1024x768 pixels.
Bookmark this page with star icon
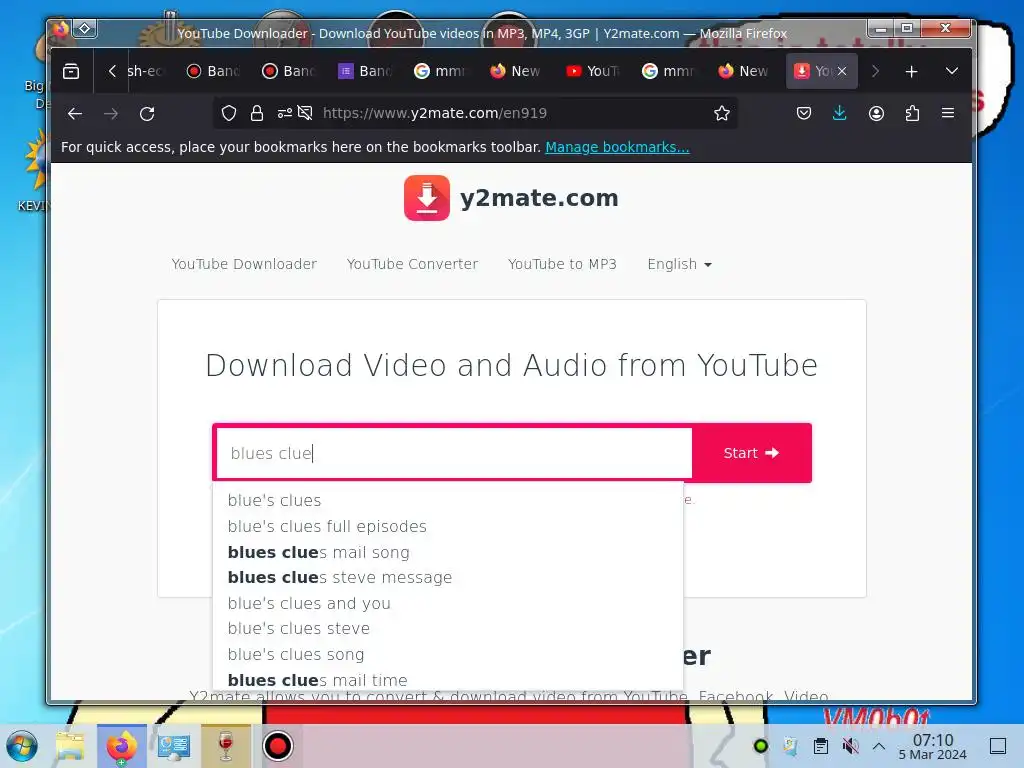(722, 114)
